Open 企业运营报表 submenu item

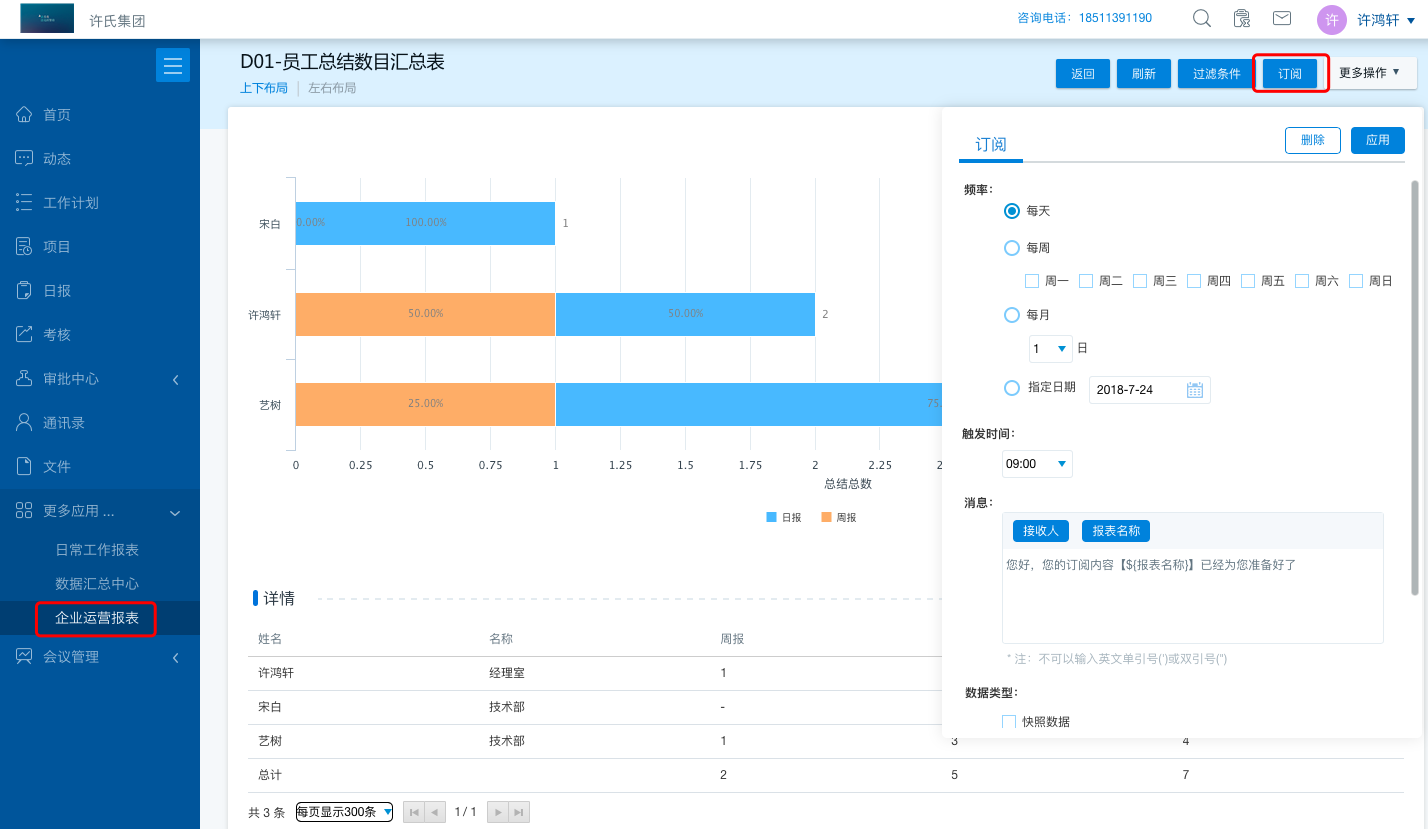tap(97, 618)
